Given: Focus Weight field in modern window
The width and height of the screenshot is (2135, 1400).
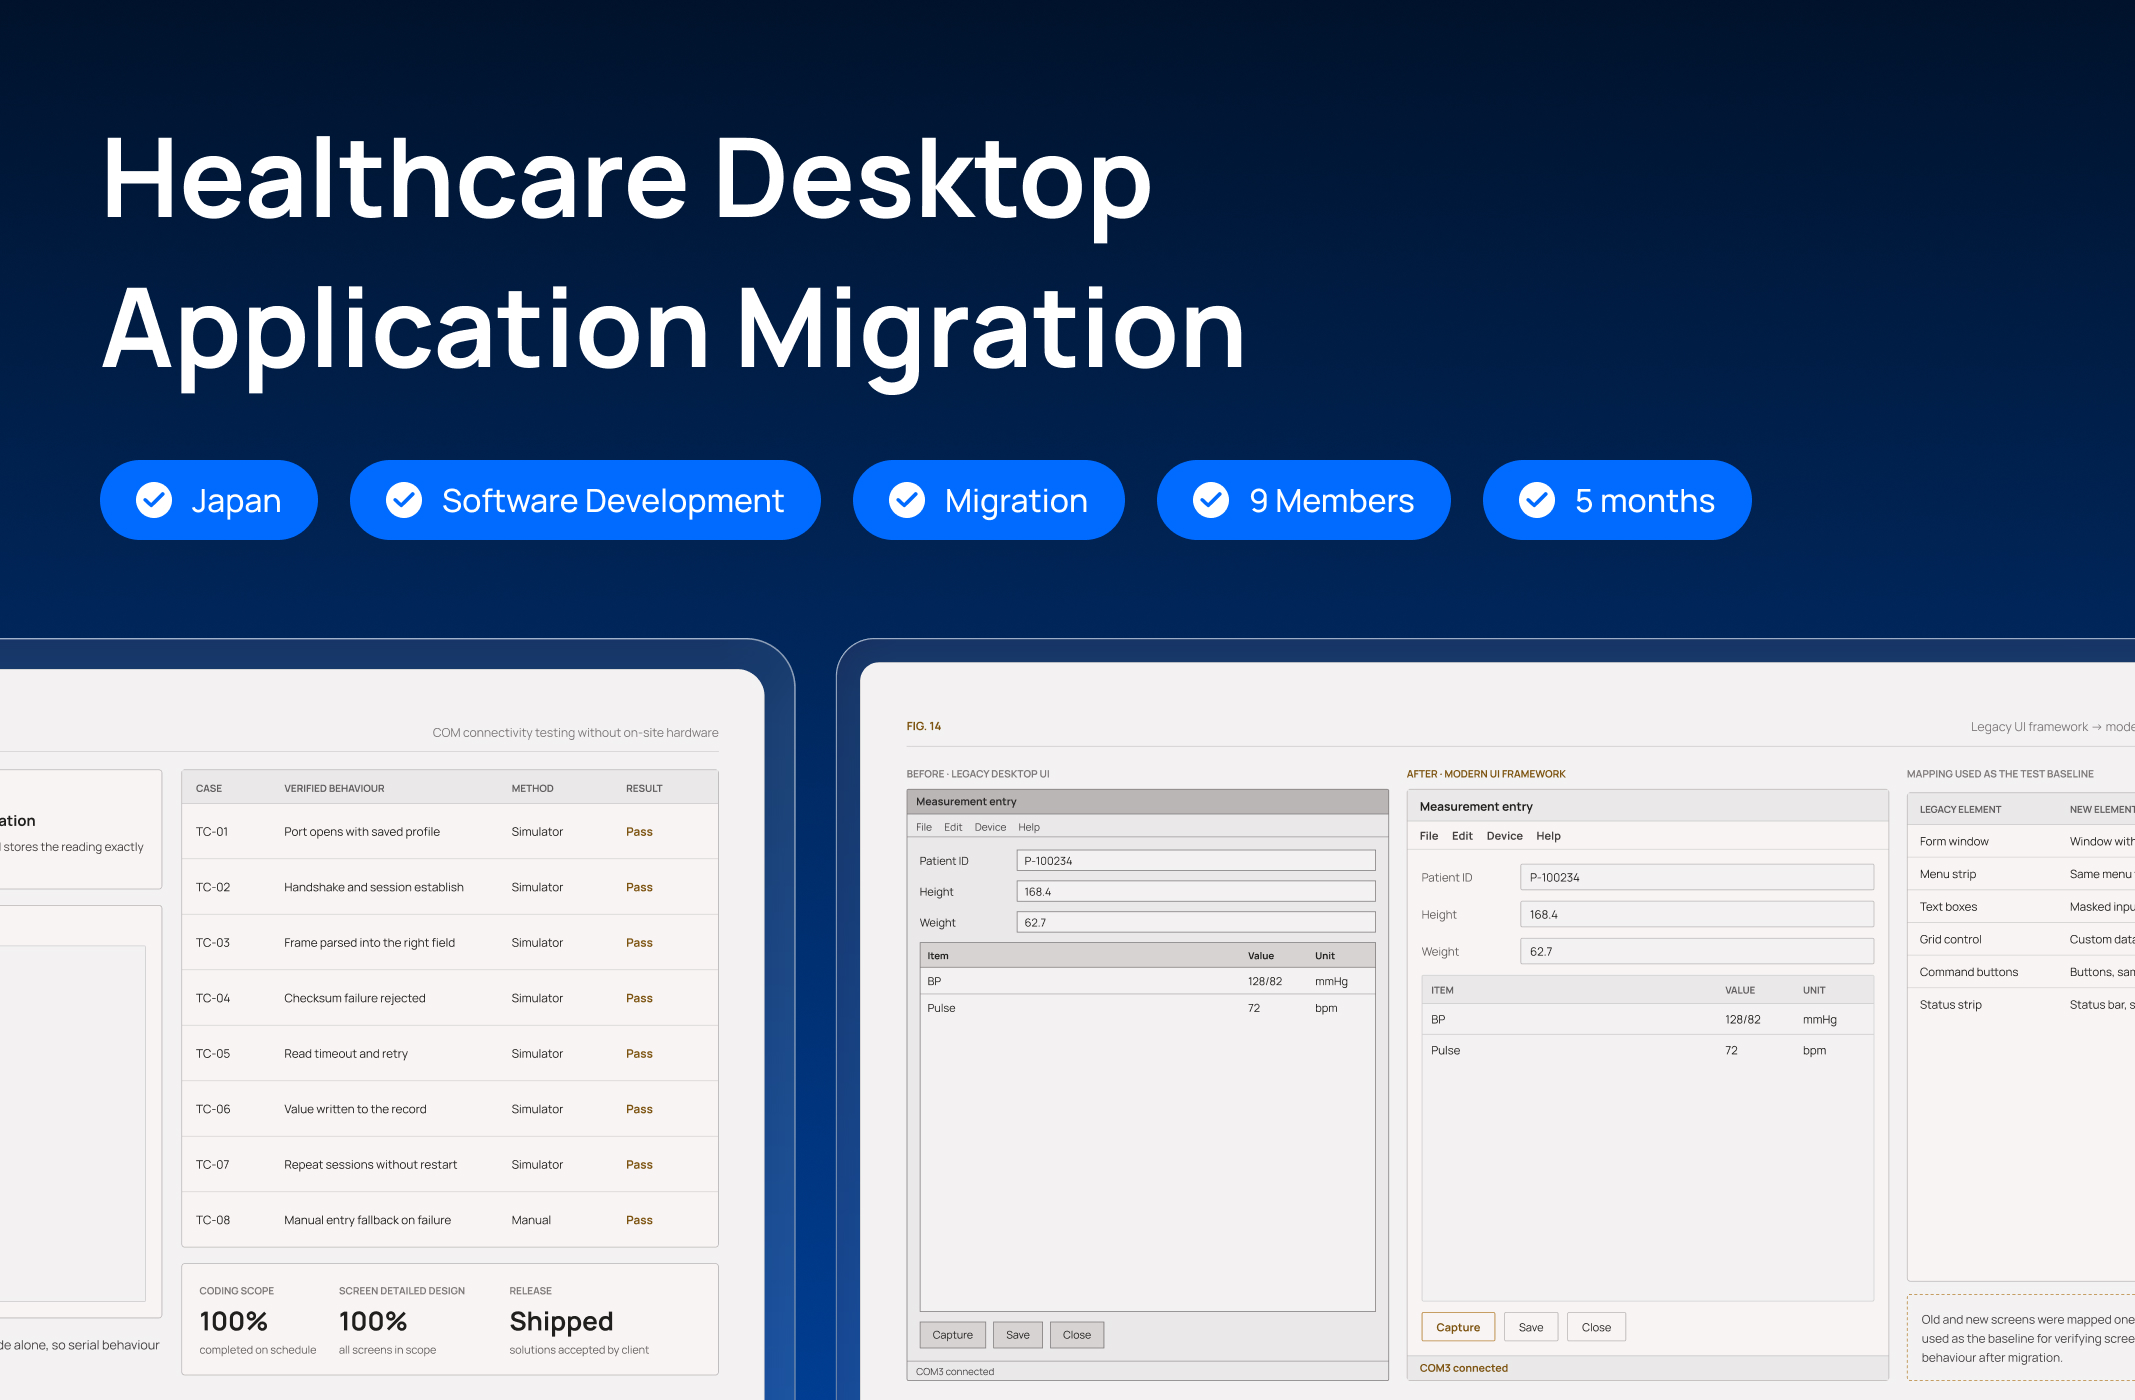Looking at the screenshot, I should click(x=1697, y=951).
